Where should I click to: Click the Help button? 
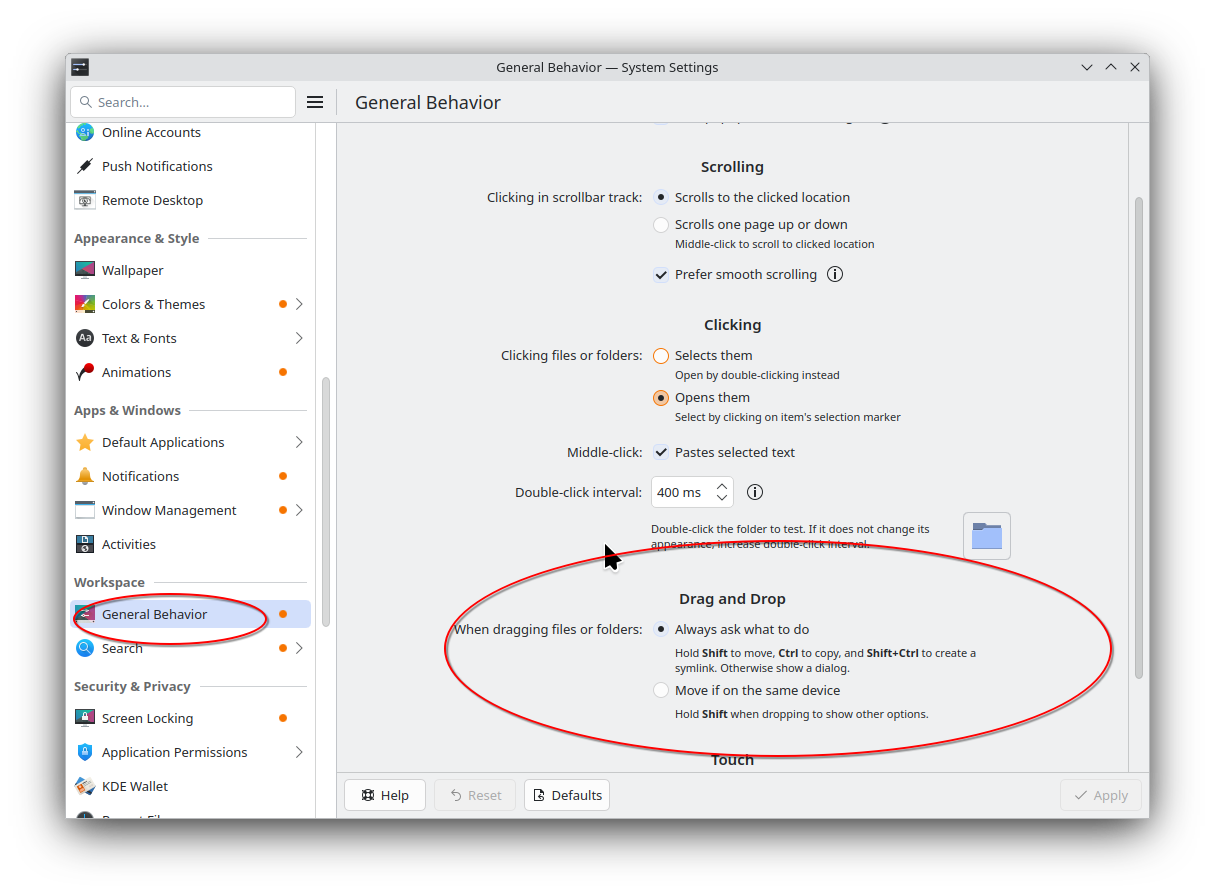pos(385,795)
